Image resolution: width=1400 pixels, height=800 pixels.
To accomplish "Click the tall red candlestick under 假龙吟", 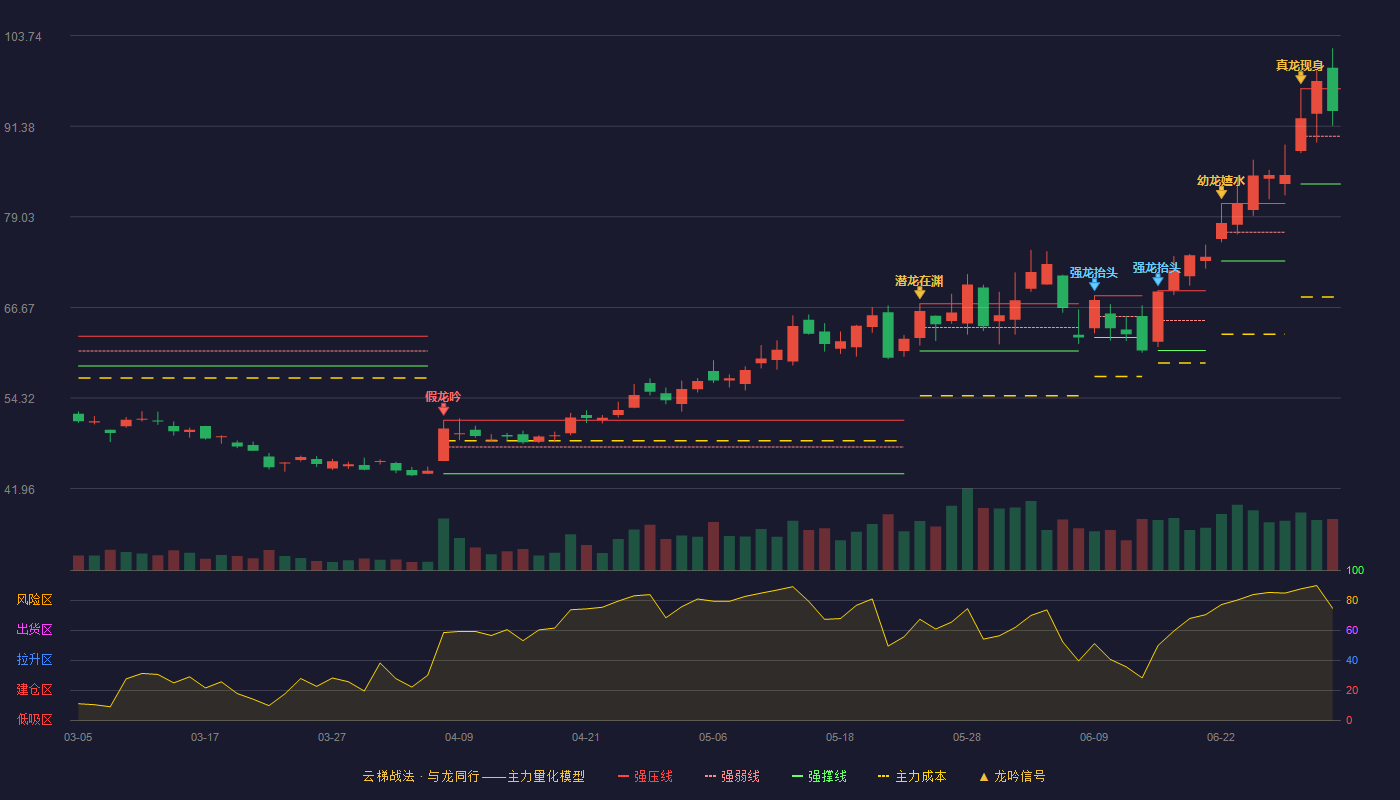I will [x=443, y=445].
